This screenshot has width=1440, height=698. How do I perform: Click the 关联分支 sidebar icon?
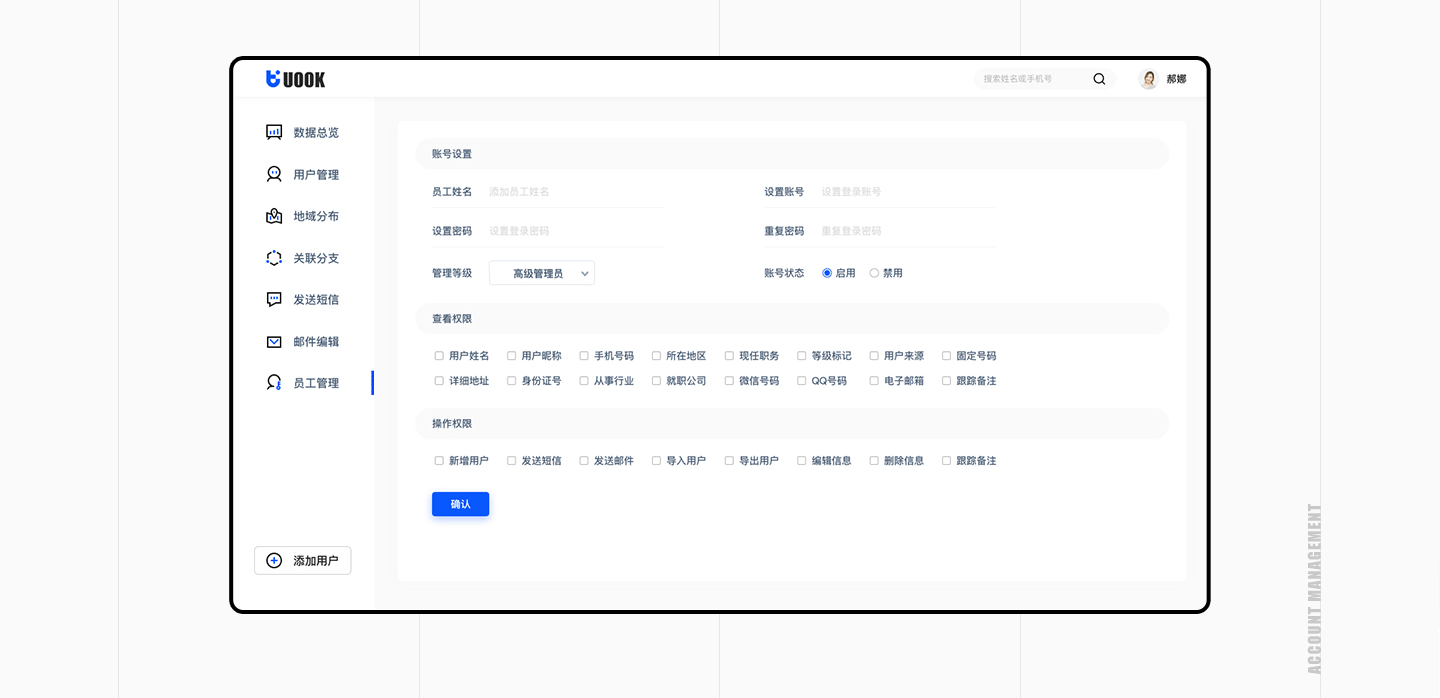click(274, 258)
